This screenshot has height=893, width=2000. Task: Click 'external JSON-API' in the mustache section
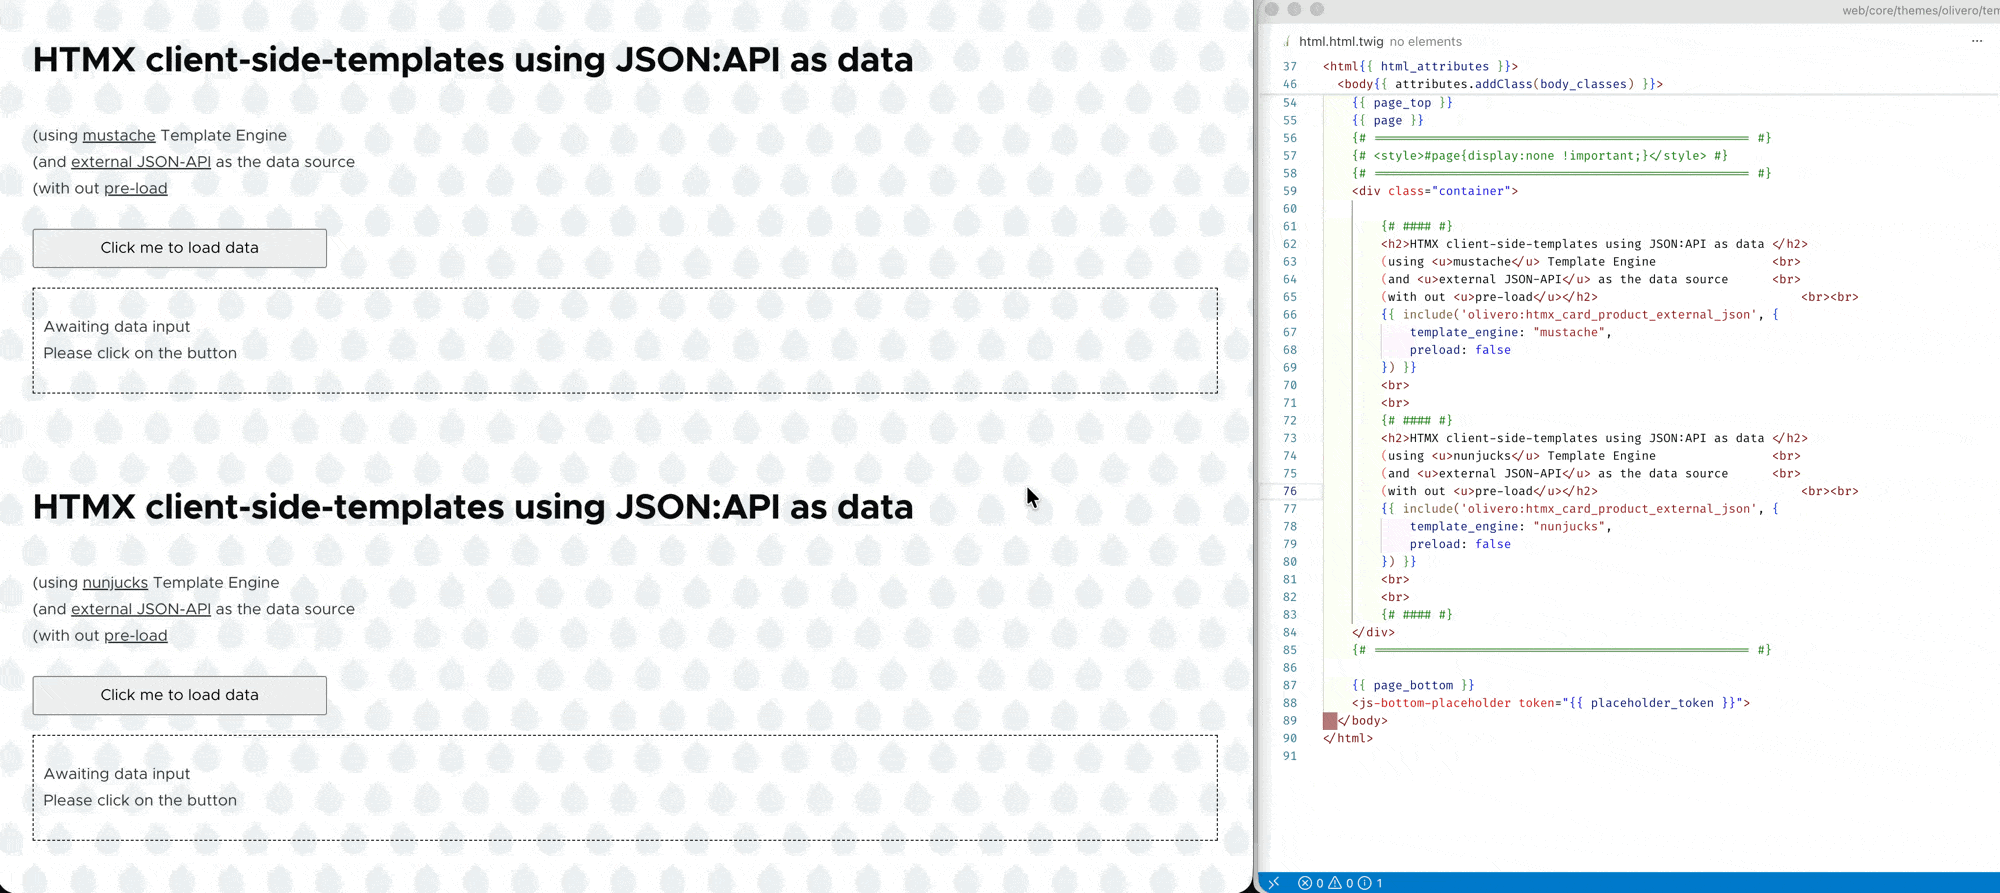click(141, 162)
